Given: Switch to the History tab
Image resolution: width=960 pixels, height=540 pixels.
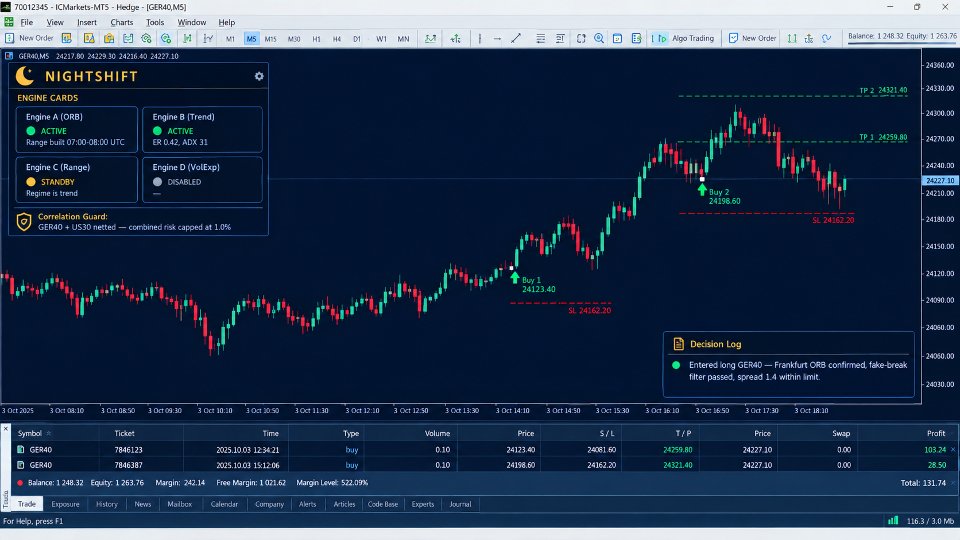Looking at the screenshot, I should (x=107, y=504).
